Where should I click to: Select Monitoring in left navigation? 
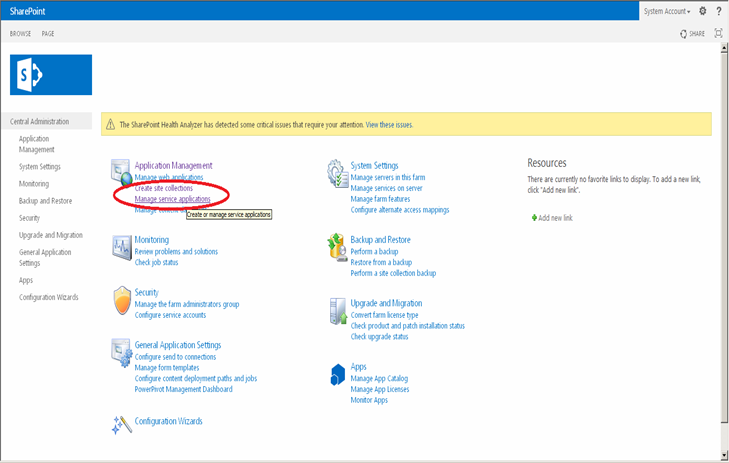[33, 184]
